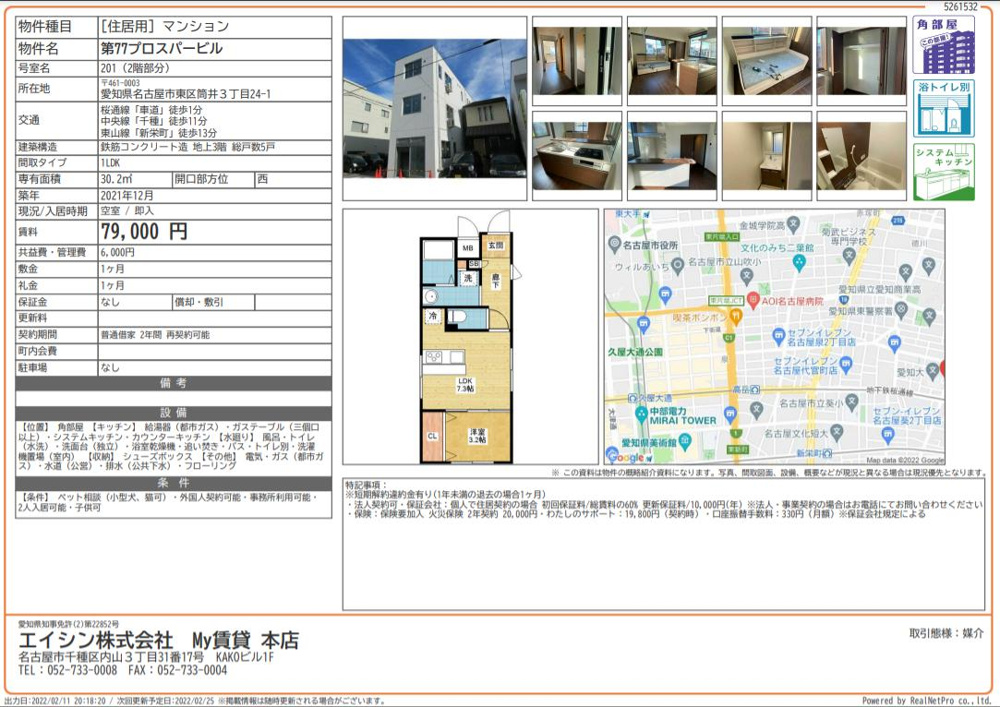
Task: Select the listing ID 5261532
Action: (x=960, y=7)
